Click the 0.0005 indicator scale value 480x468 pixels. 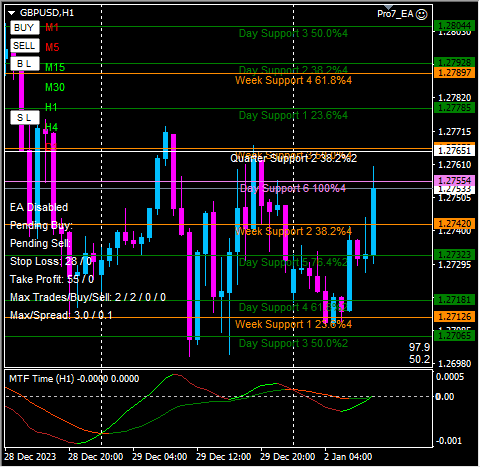[450, 377]
